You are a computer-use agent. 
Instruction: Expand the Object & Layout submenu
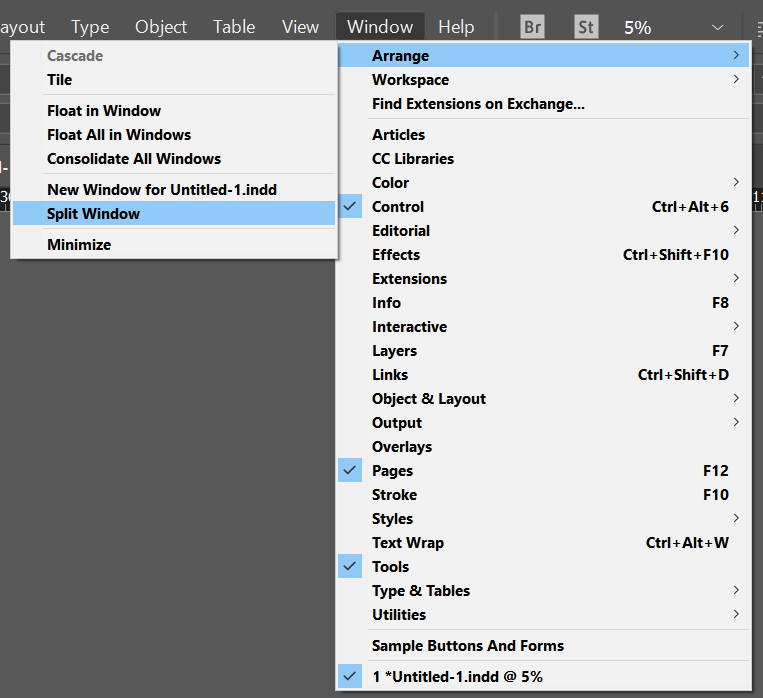544,399
